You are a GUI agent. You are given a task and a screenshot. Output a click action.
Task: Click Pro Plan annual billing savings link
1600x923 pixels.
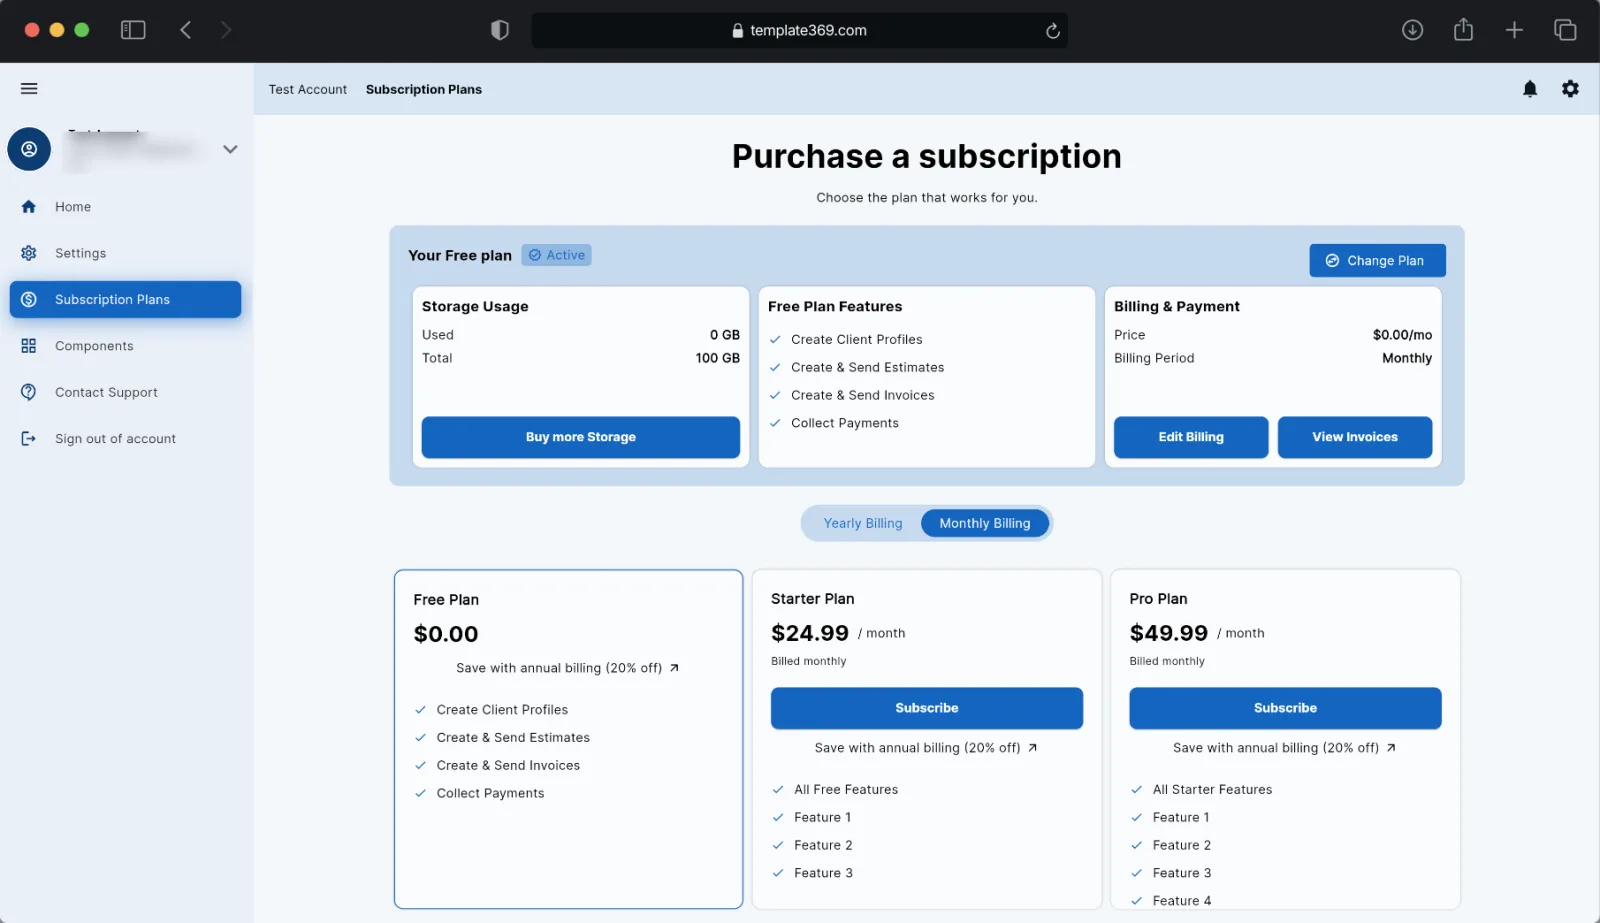click(x=1285, y=748)
